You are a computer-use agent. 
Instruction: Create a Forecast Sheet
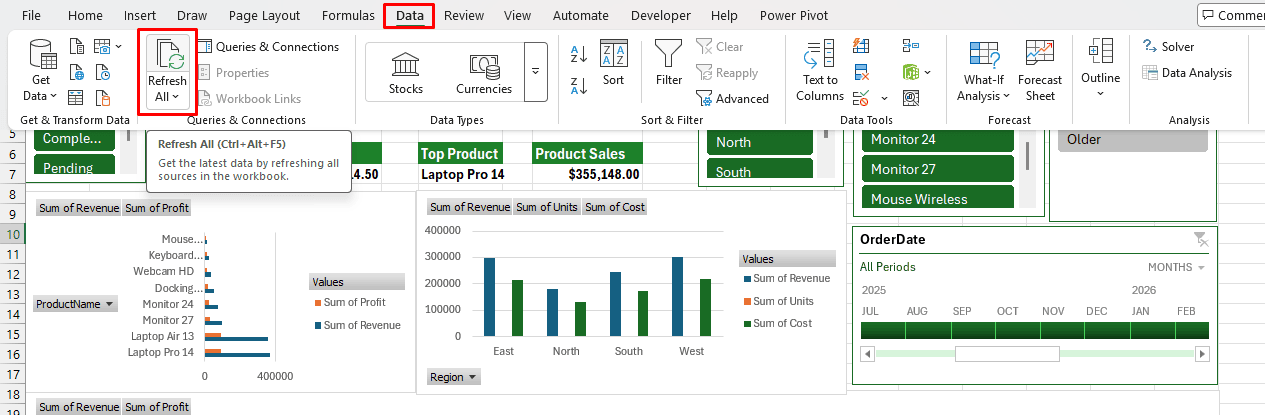coord(1040,70)
